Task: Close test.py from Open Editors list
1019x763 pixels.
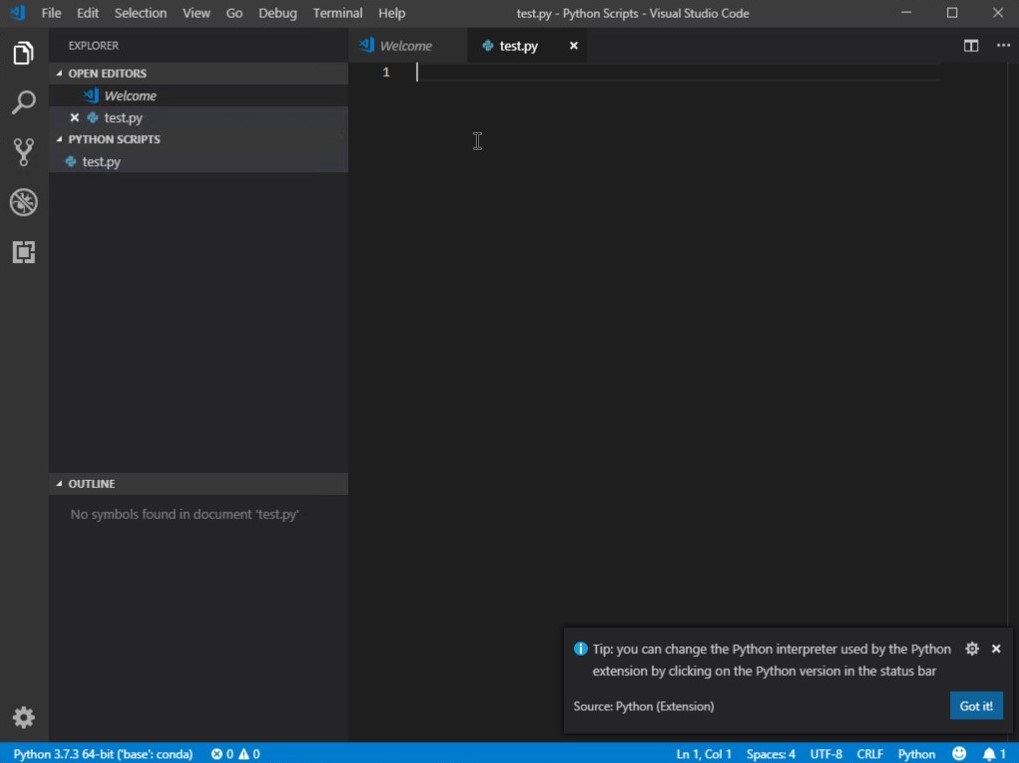Action: coord(74,118)
